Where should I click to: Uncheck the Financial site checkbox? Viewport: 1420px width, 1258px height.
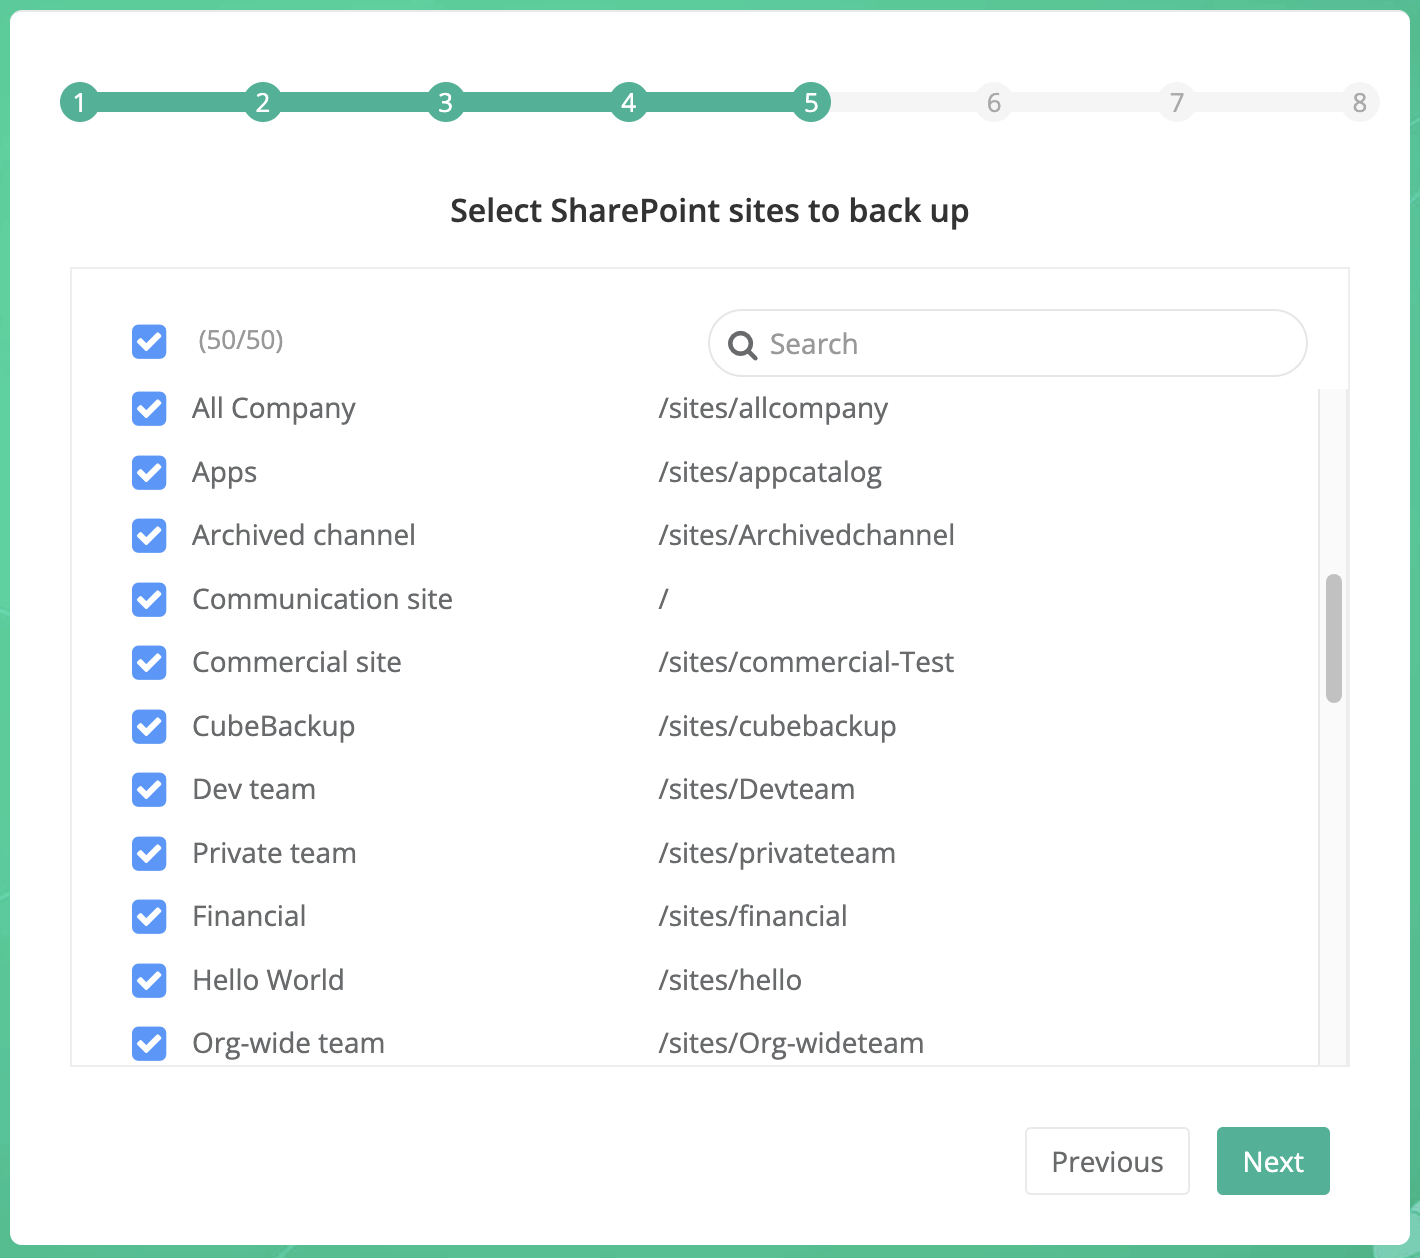148,916
